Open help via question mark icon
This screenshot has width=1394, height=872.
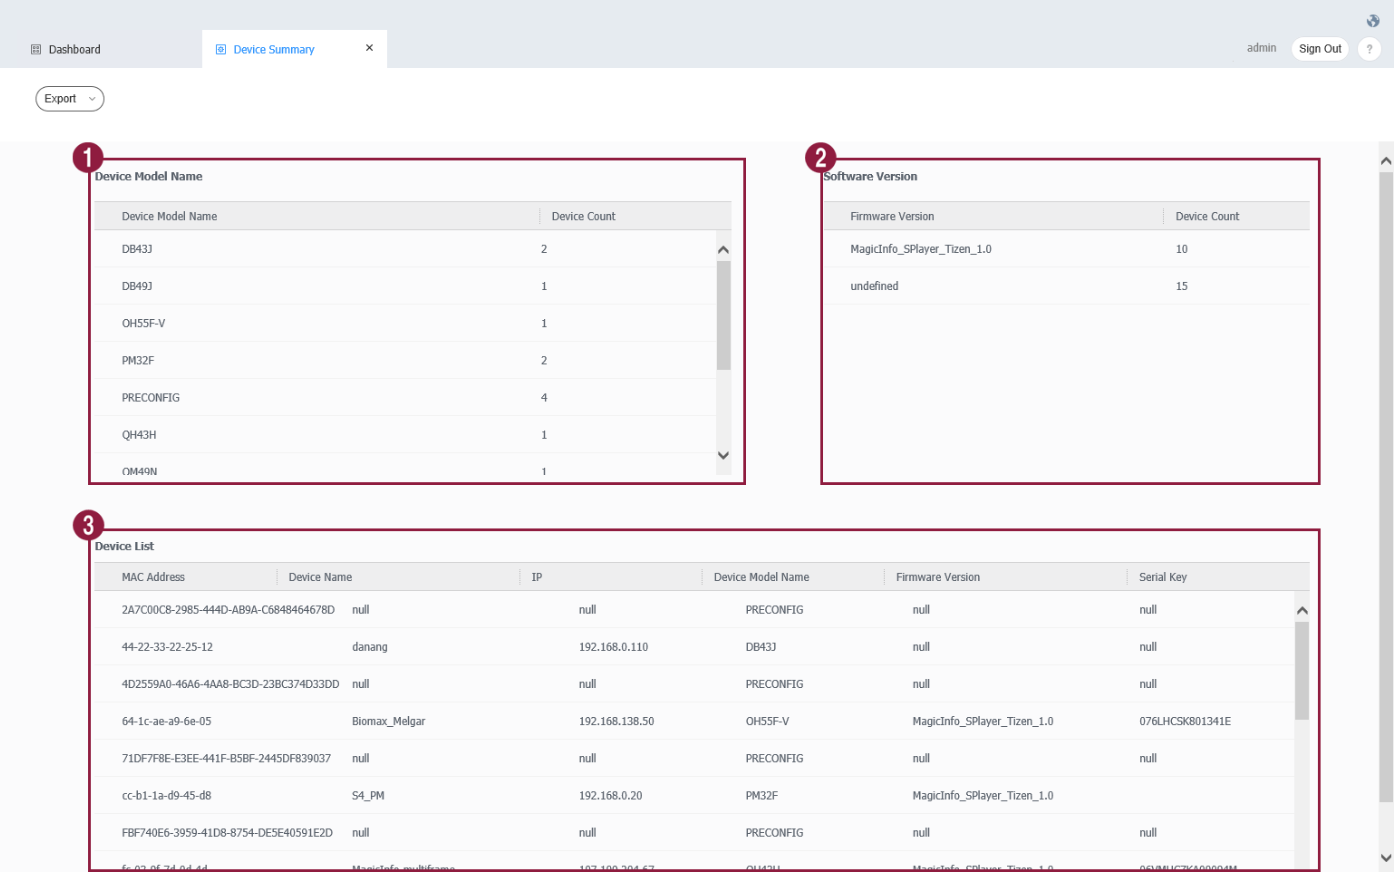click(x=1369, y=49)
